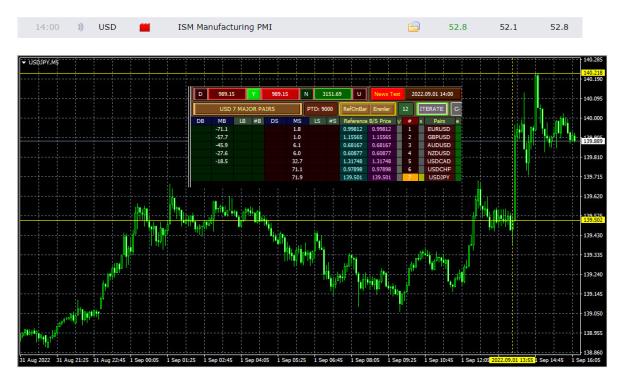Click the Earlier button
Viewport: 625px width, 385px height.
(382, 109)
